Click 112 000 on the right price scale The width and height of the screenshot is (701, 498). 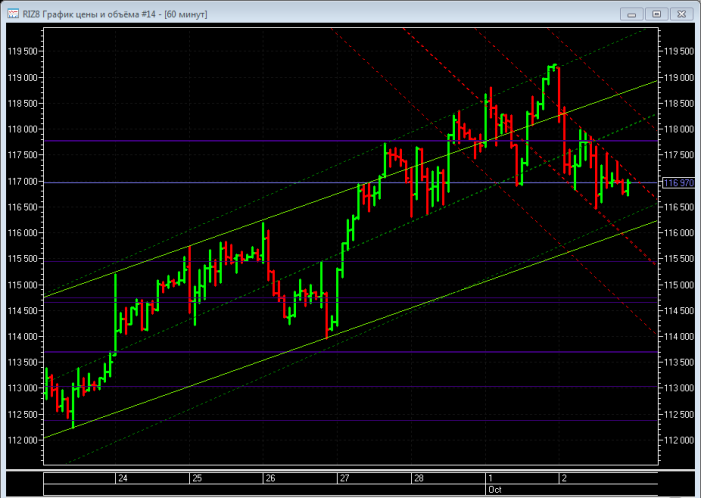(679, 440)
